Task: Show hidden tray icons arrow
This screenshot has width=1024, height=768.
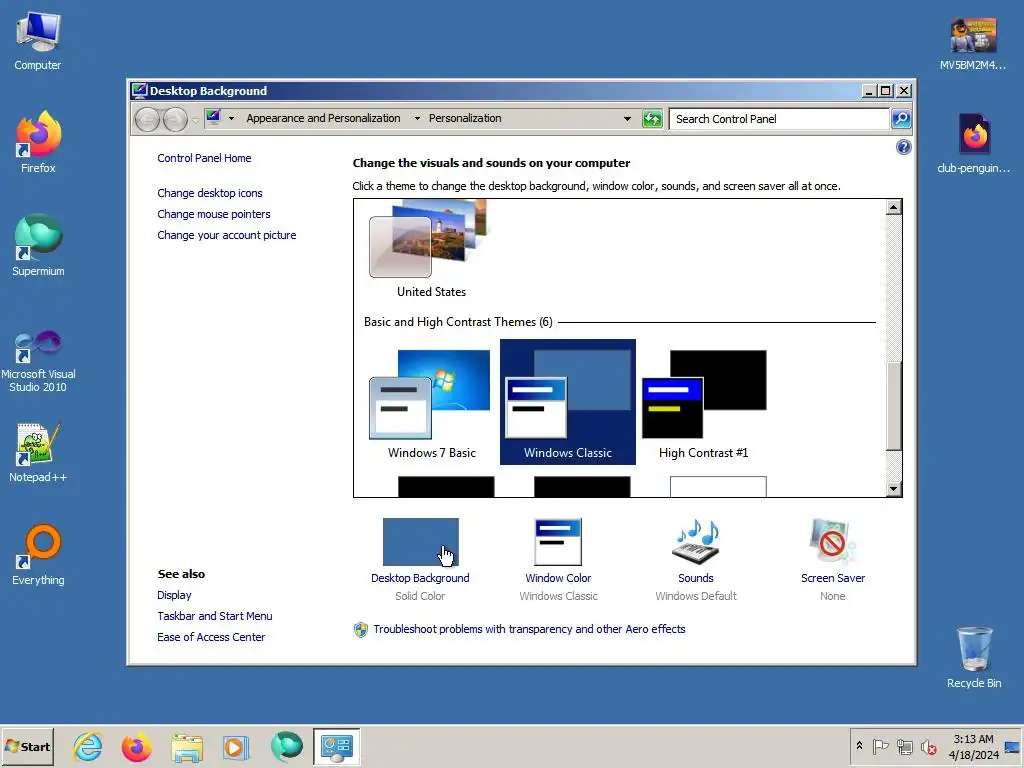Action: (859, 746)
